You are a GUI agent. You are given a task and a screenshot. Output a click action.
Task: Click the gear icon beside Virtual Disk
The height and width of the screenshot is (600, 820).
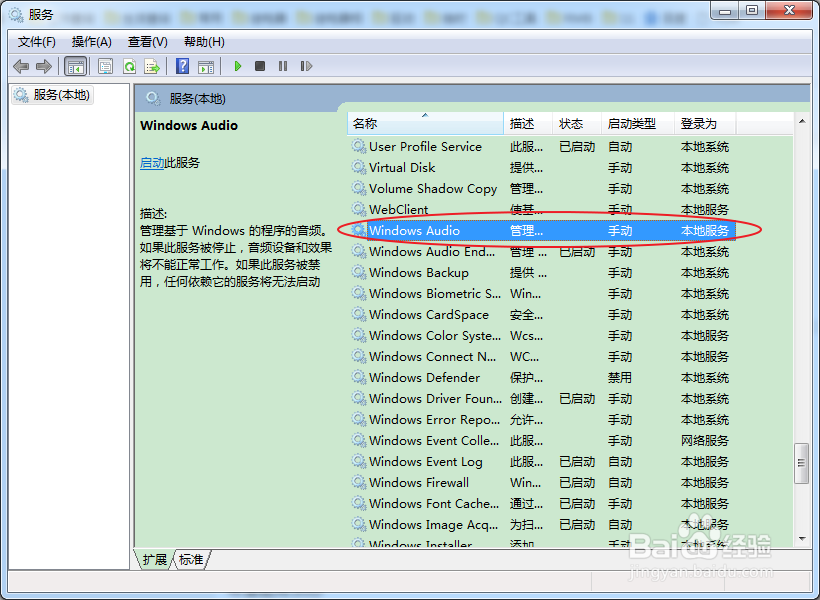[359, 167]
